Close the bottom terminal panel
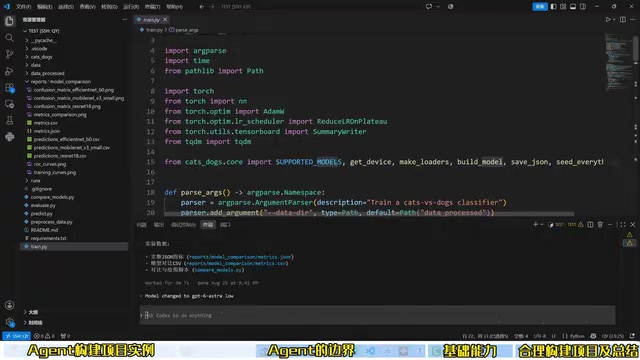 pyautogui.click(x=633, y=224)
